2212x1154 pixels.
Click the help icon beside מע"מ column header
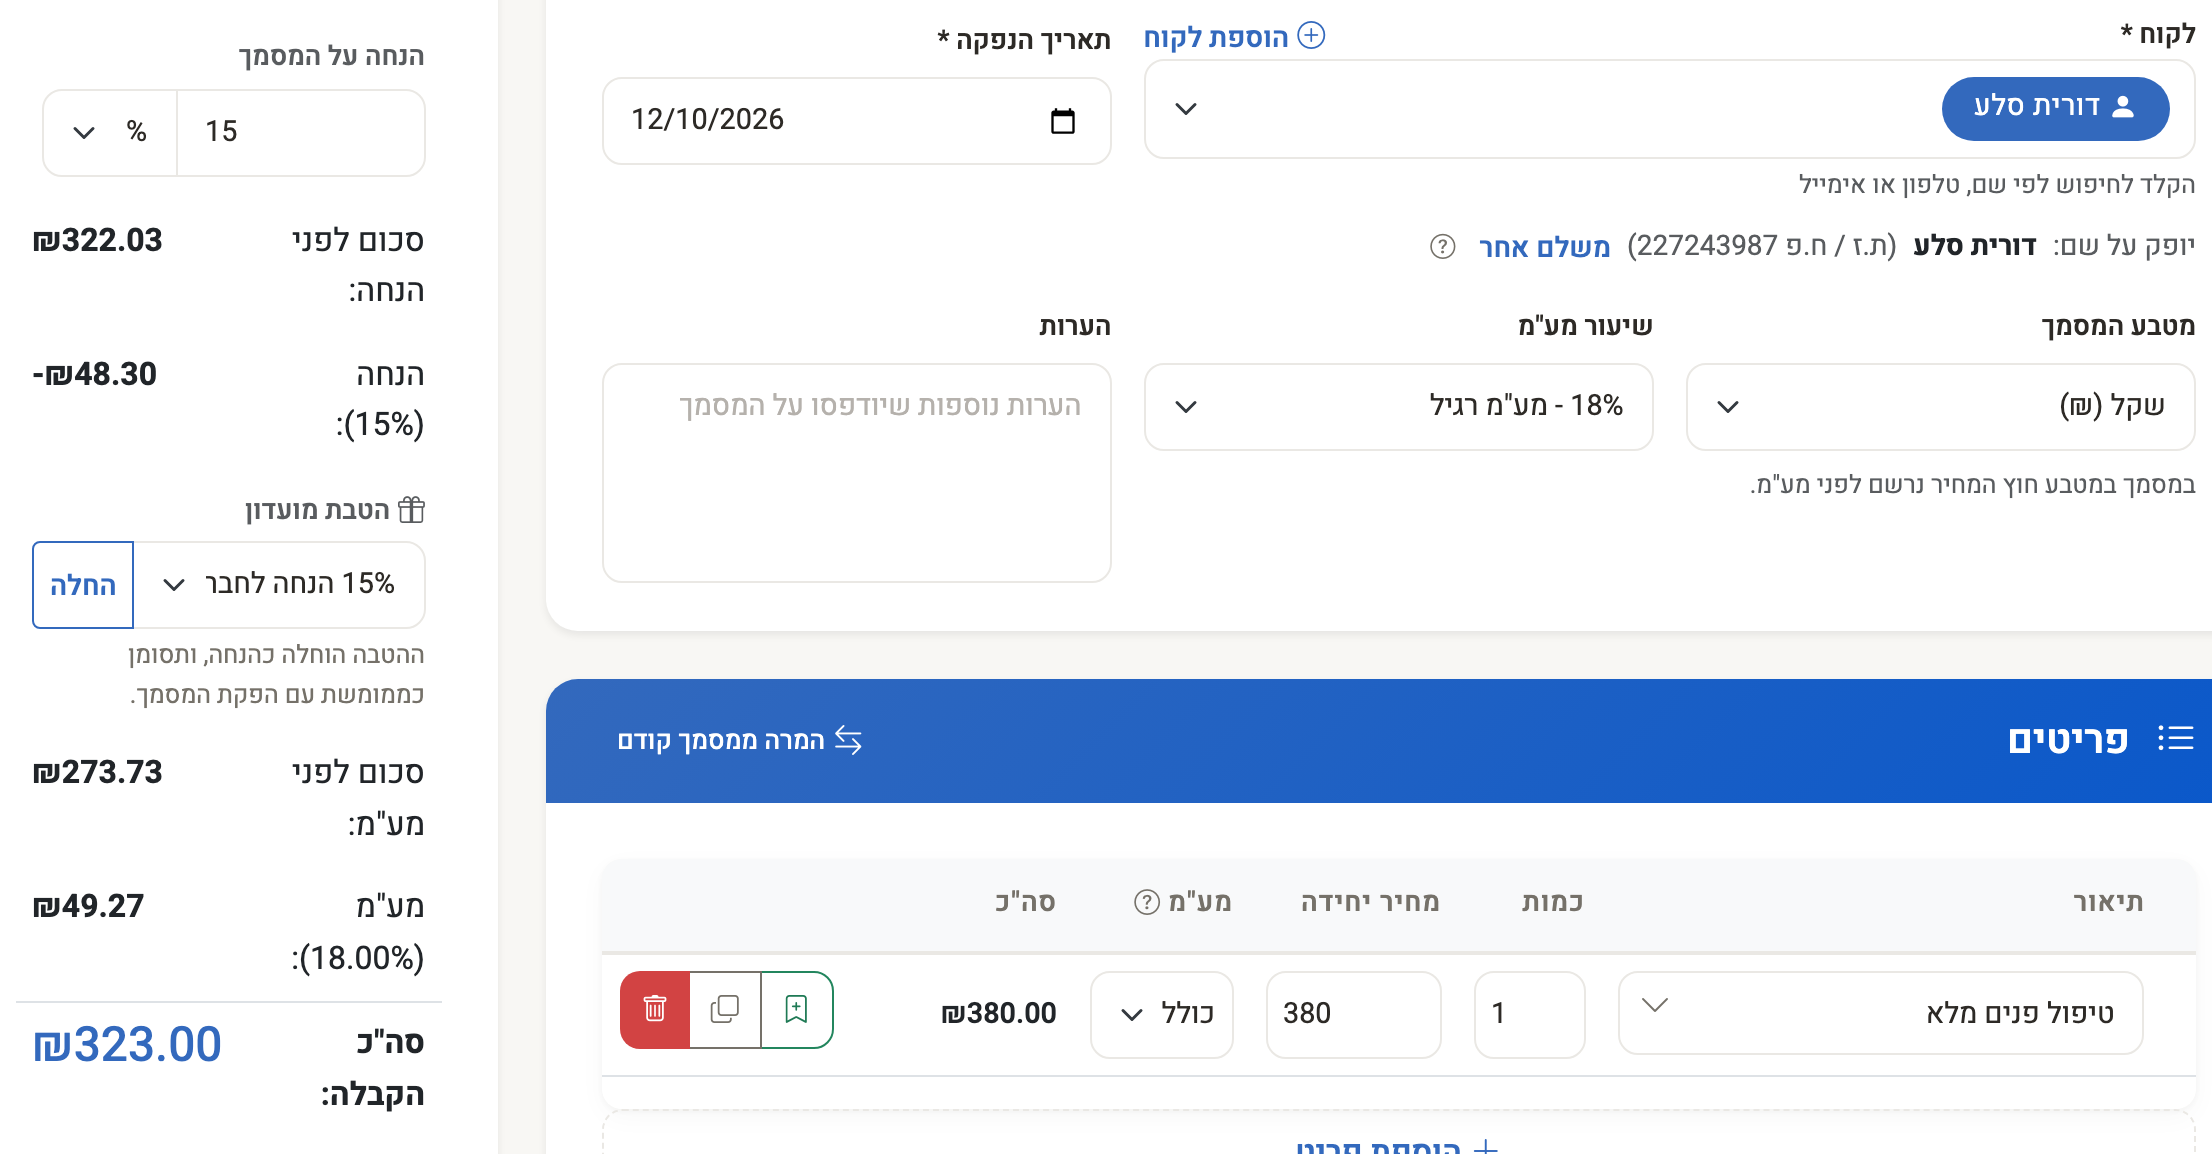pos(1146,902)
